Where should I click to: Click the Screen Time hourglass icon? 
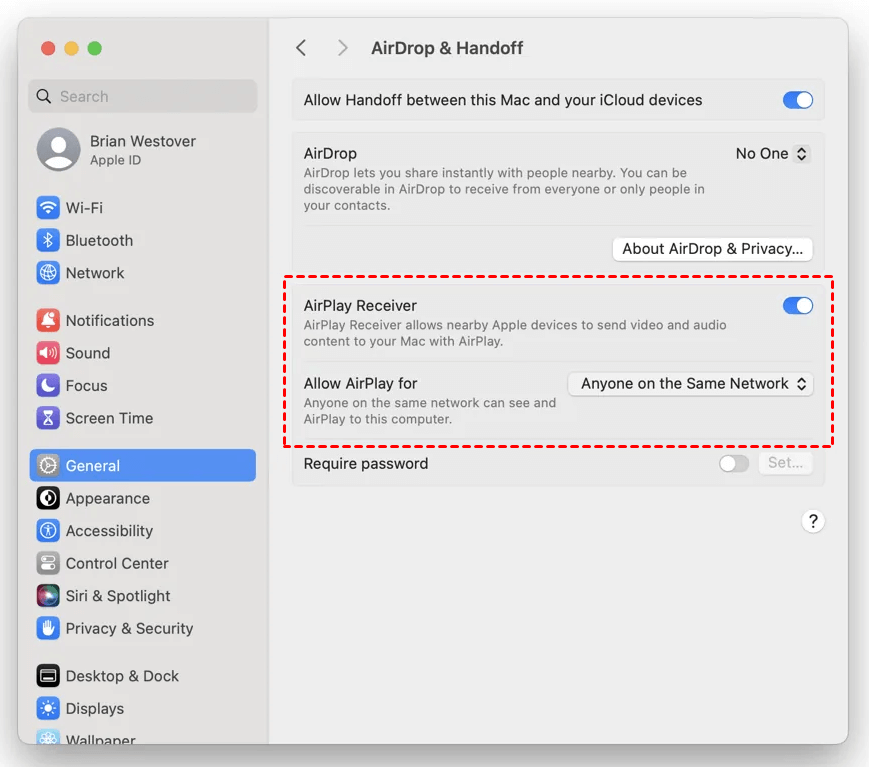pyautogui.click(x=48, y=418)
